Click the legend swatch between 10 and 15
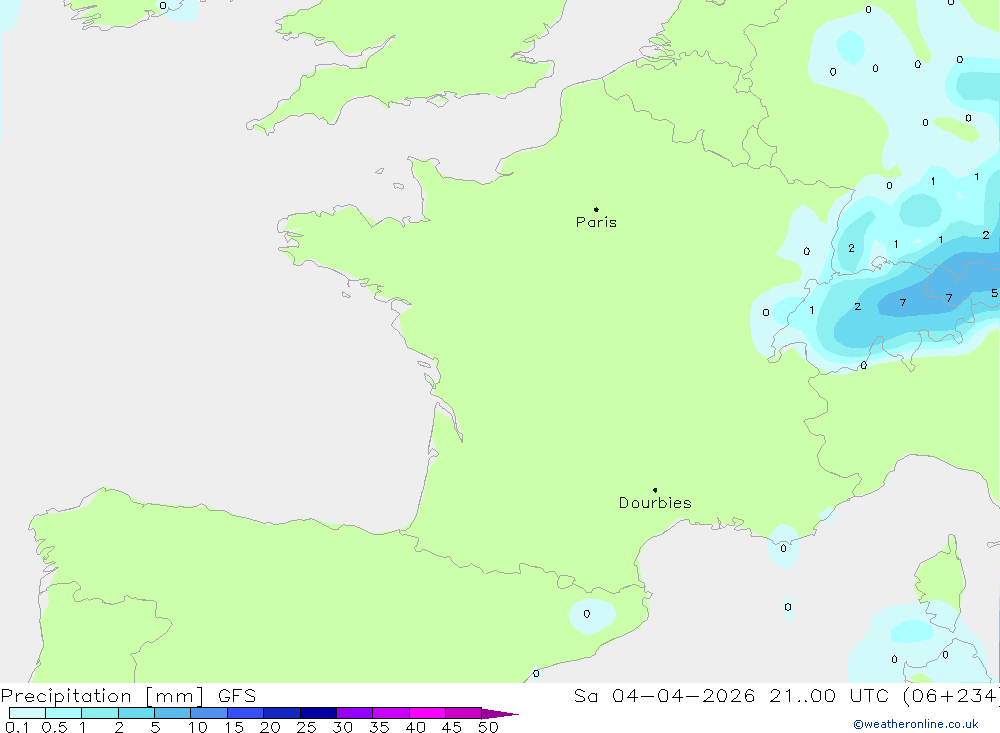Viewport: 1000px width, 733px height. pyautogui.click(x=209, y=713)
